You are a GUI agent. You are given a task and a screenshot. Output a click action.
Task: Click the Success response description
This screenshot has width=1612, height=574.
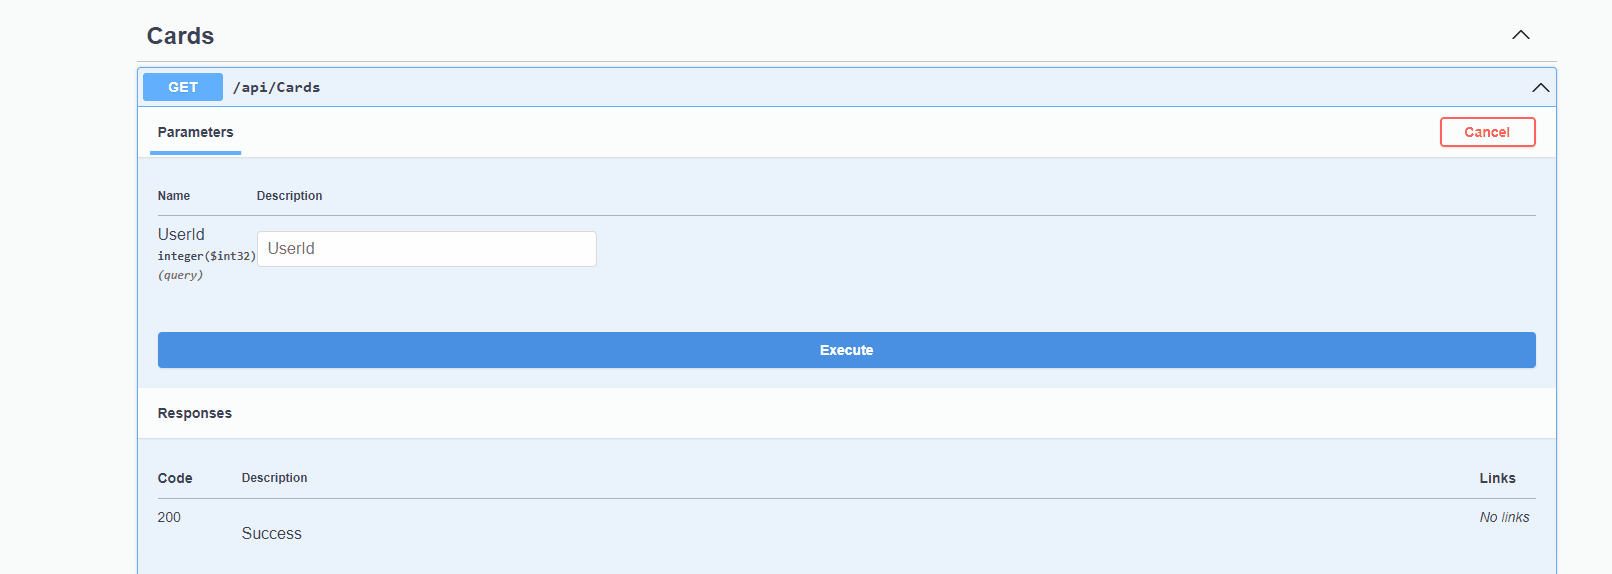click(271, 534)
